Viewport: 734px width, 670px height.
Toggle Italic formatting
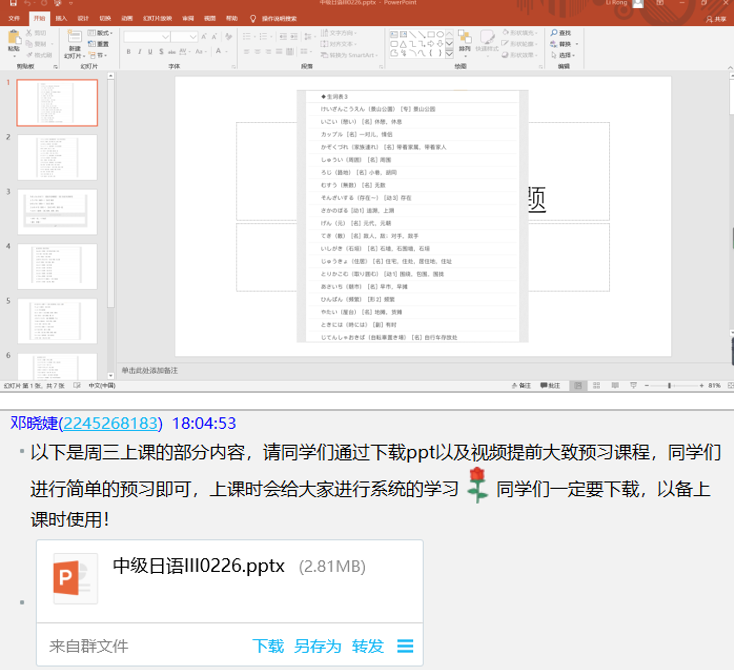click(139, 51)
